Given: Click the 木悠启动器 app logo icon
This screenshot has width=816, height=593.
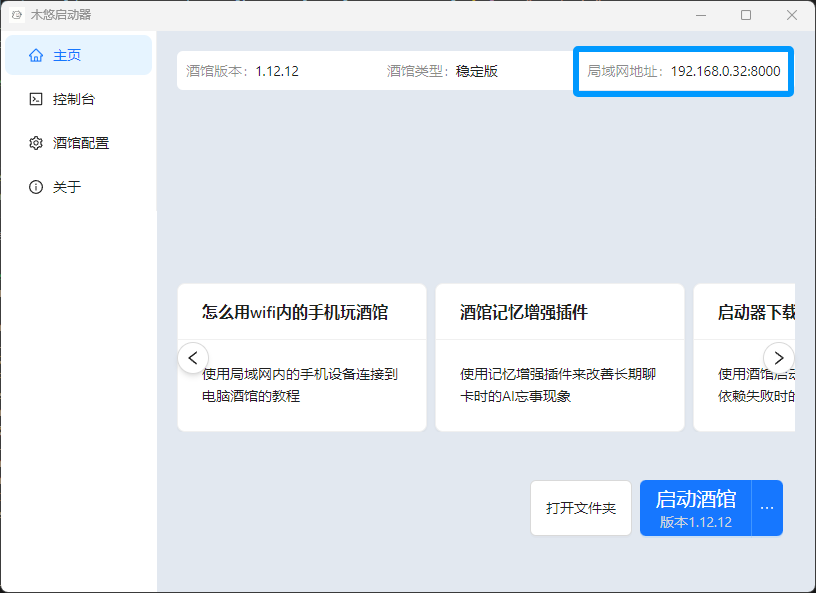Looking at the screenshot, I should 16,15.
